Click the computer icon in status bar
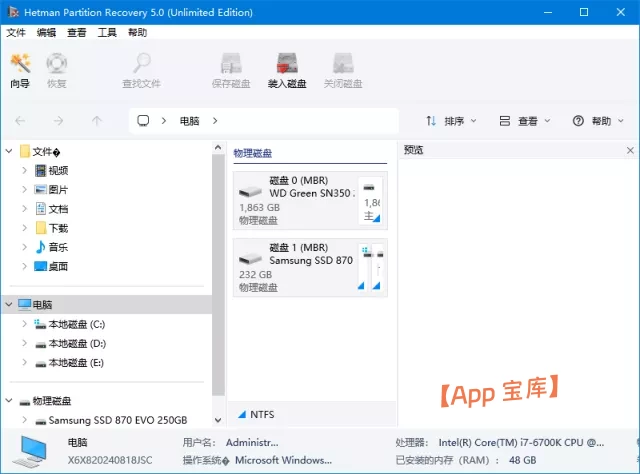Image resolution: width=640 pixels, height=474 pixels. (x=31, y=451)
